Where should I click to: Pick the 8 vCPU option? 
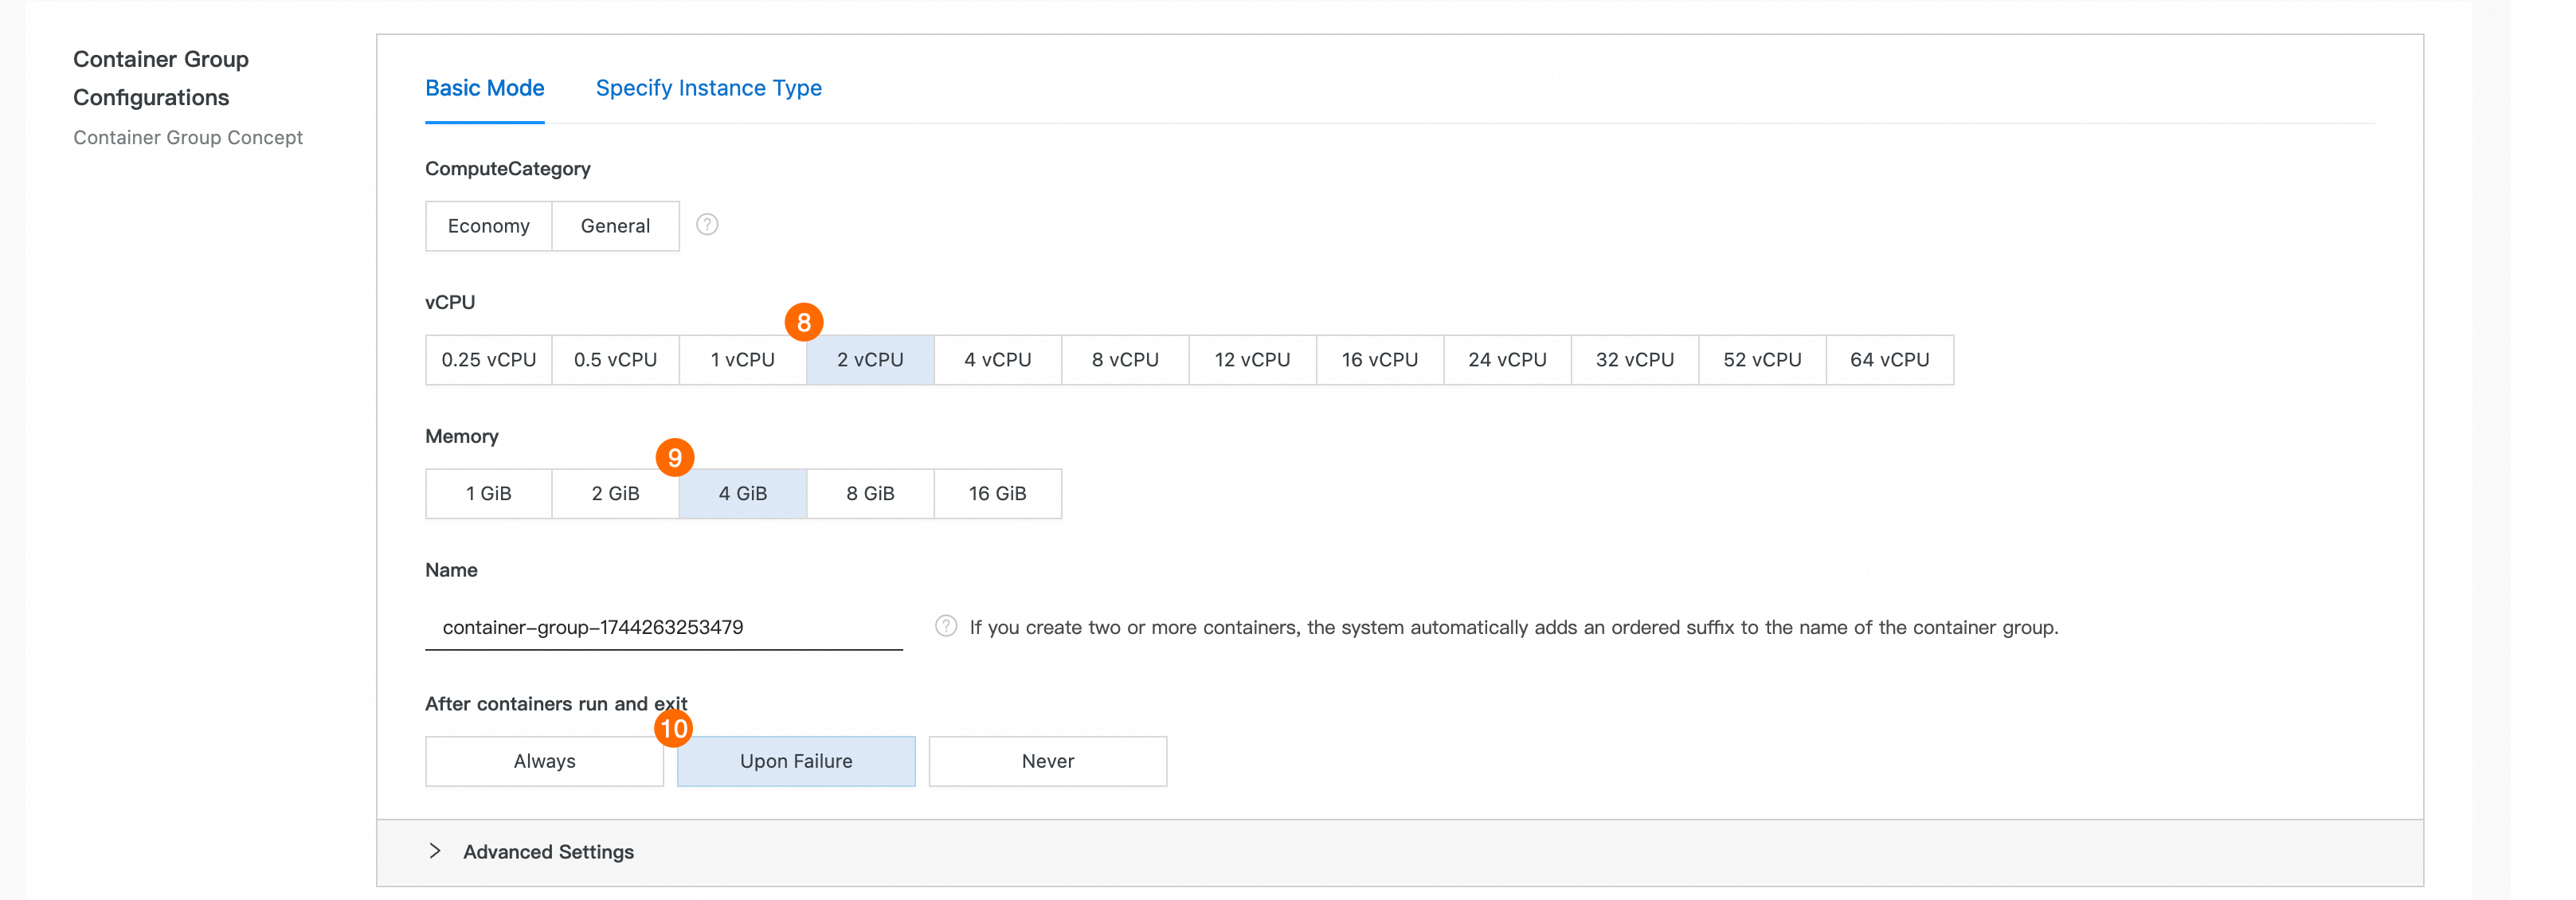coord(1125,360)
